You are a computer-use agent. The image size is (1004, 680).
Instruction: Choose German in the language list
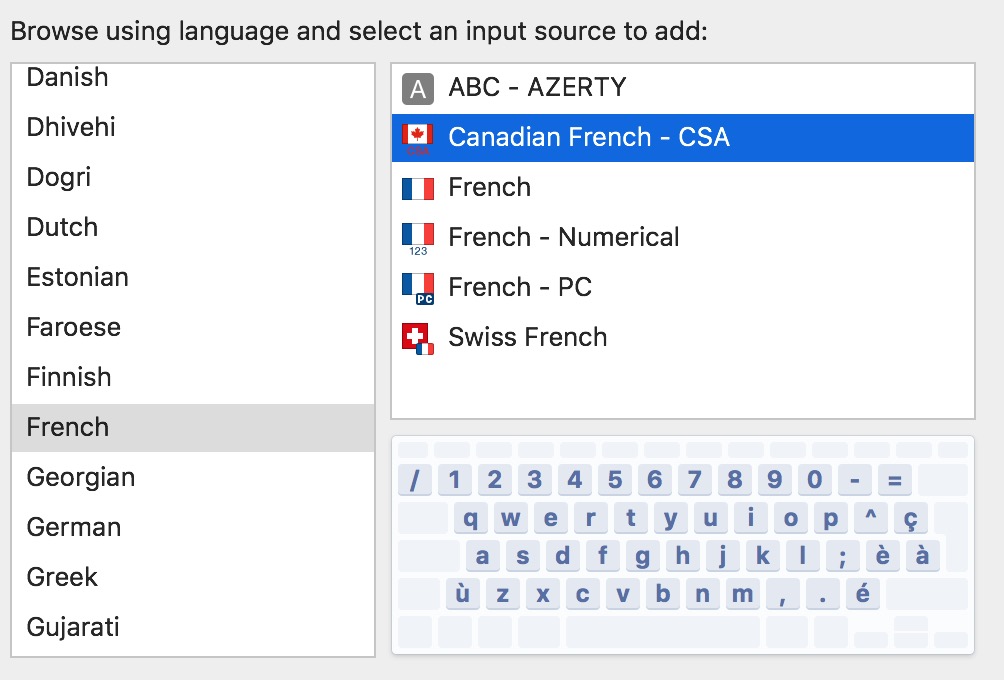[x=74, y=527]
